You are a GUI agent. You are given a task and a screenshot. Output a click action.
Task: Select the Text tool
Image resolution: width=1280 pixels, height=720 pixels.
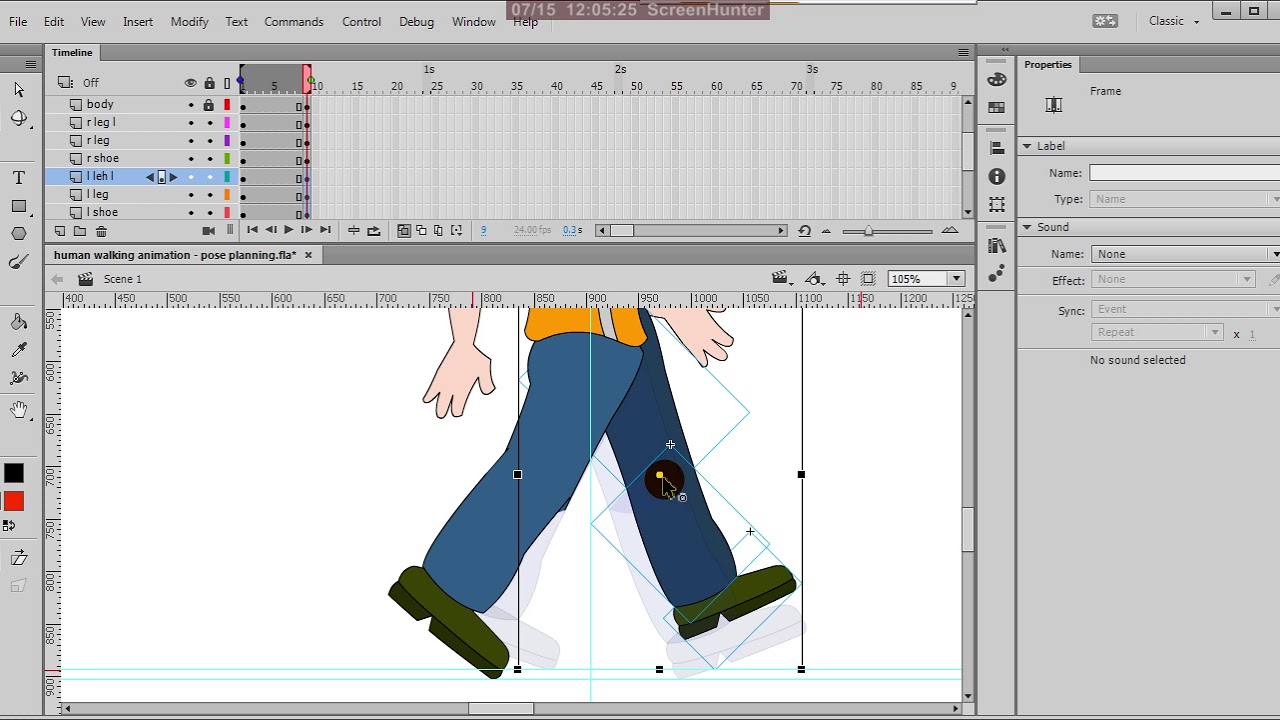(x=19, y=178)
